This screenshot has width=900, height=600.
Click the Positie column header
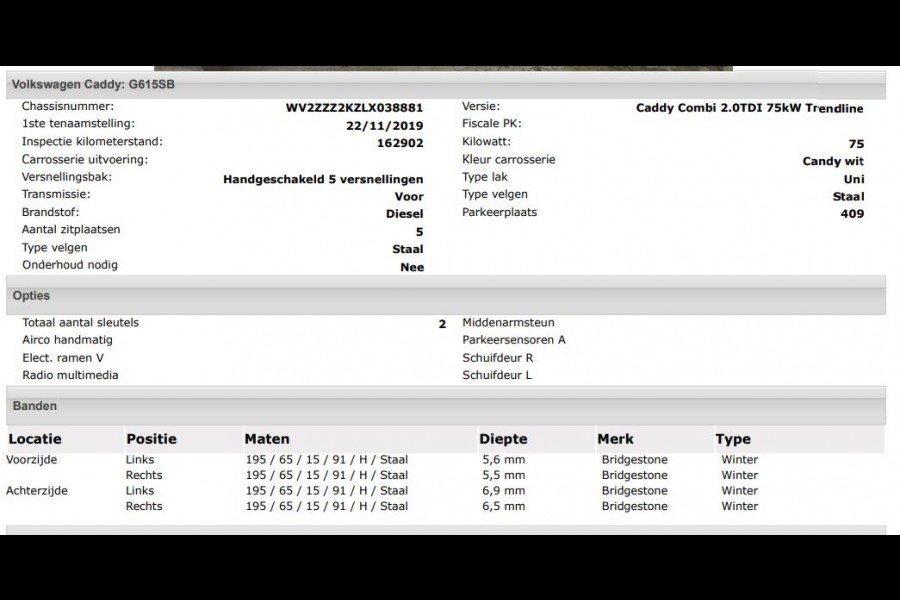point(151,439)
